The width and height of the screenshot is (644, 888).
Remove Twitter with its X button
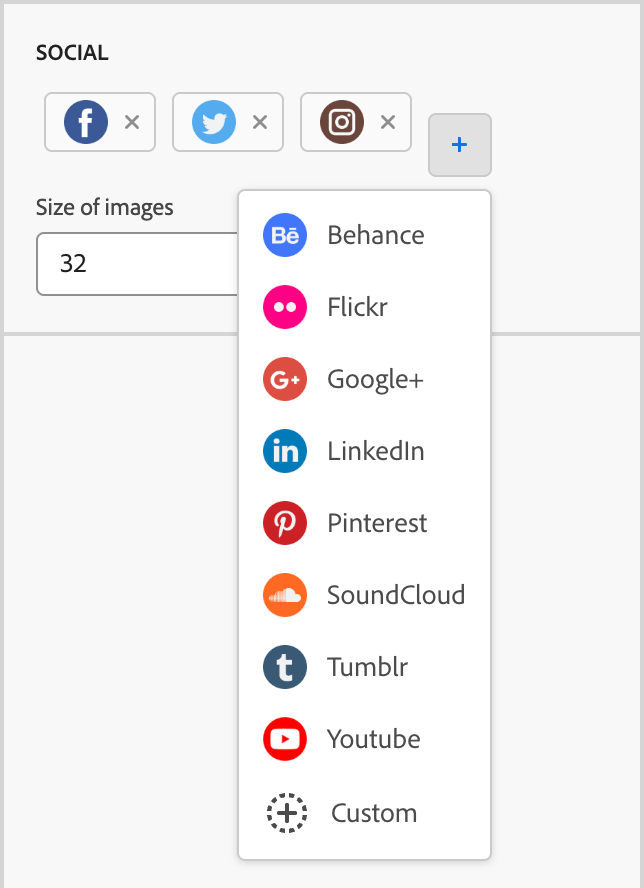click(x=259, y=122)
